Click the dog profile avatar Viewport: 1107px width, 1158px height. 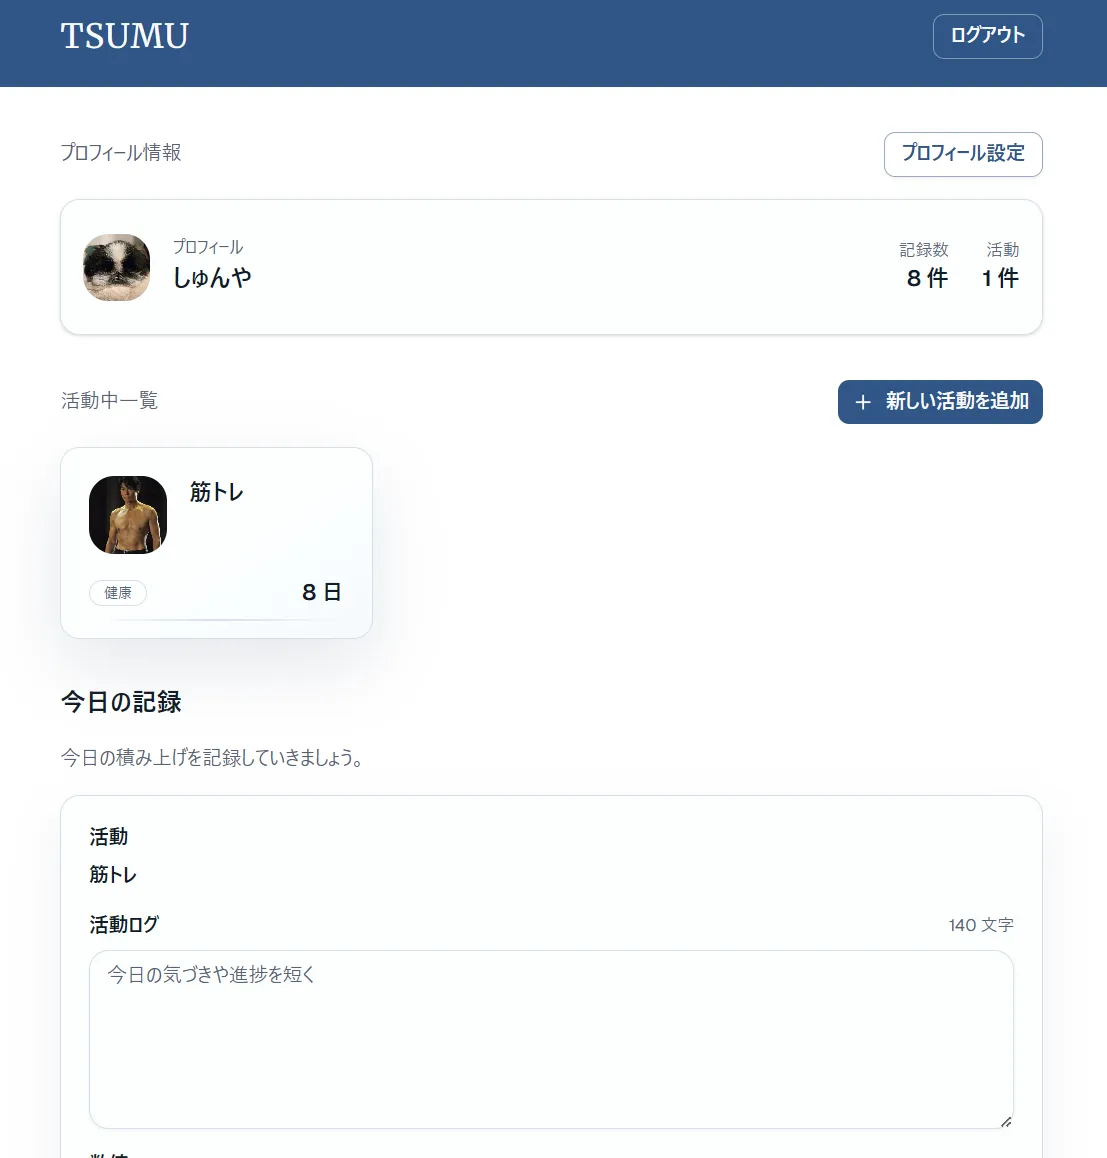pos(117,268)
